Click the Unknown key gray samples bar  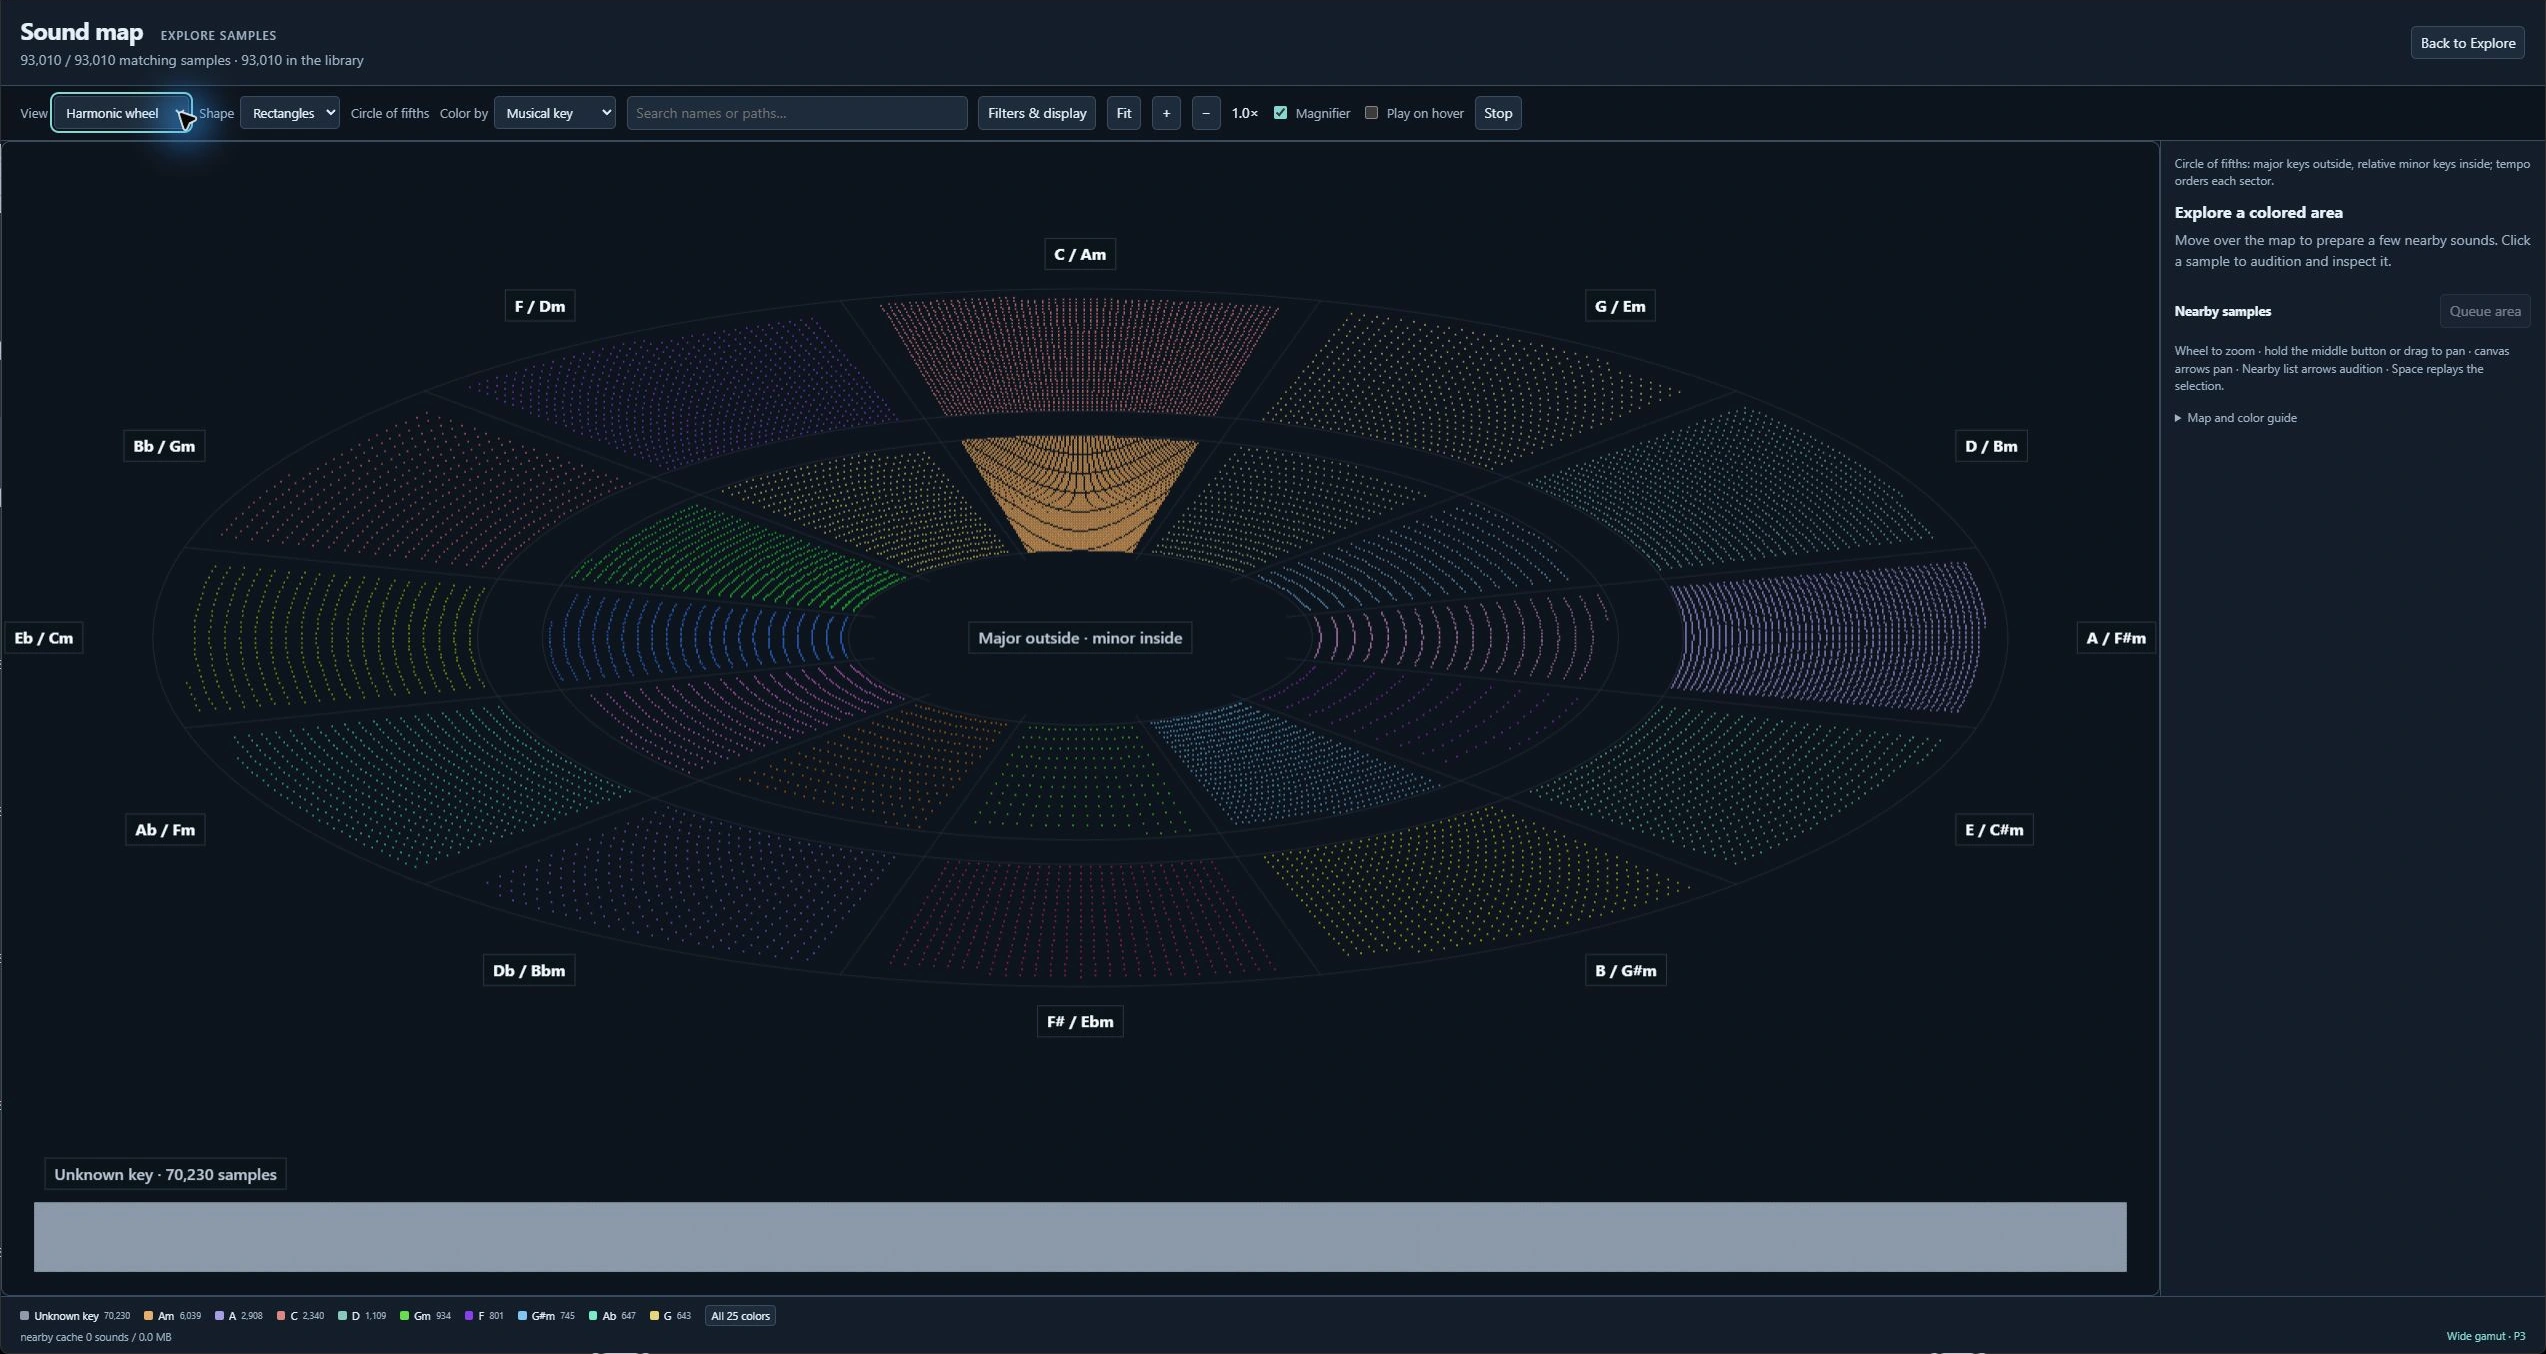click(x=1079, y=1236)
